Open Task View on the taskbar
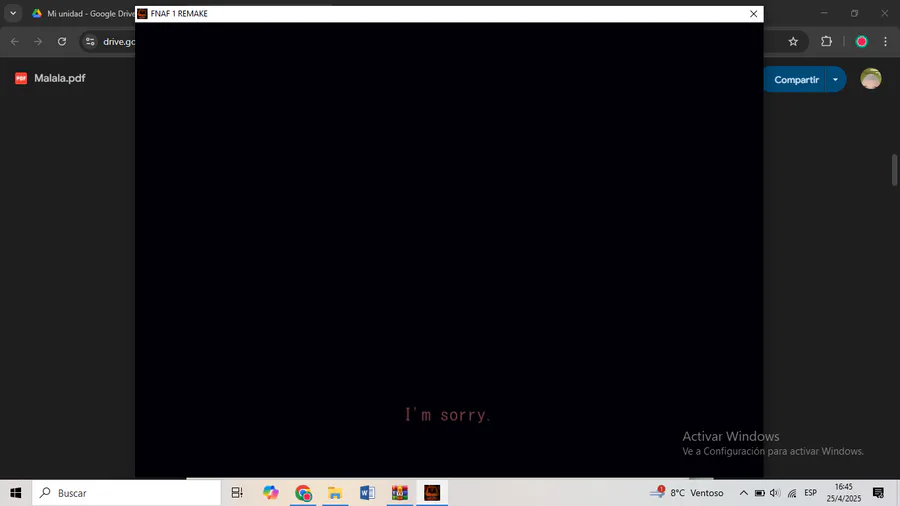Viewport: 900px width, 506px height. [237, 493]
